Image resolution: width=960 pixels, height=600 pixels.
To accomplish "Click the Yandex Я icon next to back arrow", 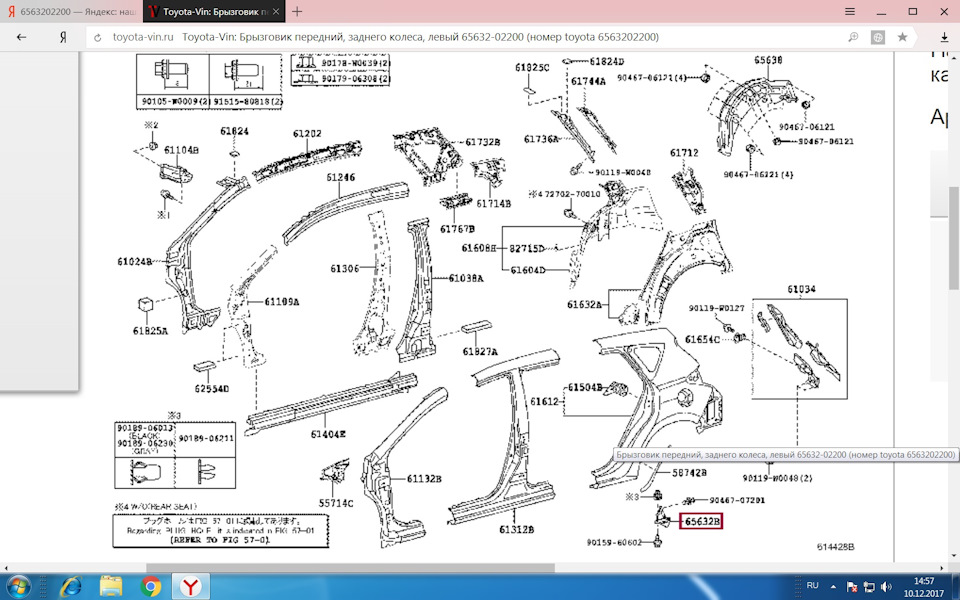I will click(x=62, y=35).
